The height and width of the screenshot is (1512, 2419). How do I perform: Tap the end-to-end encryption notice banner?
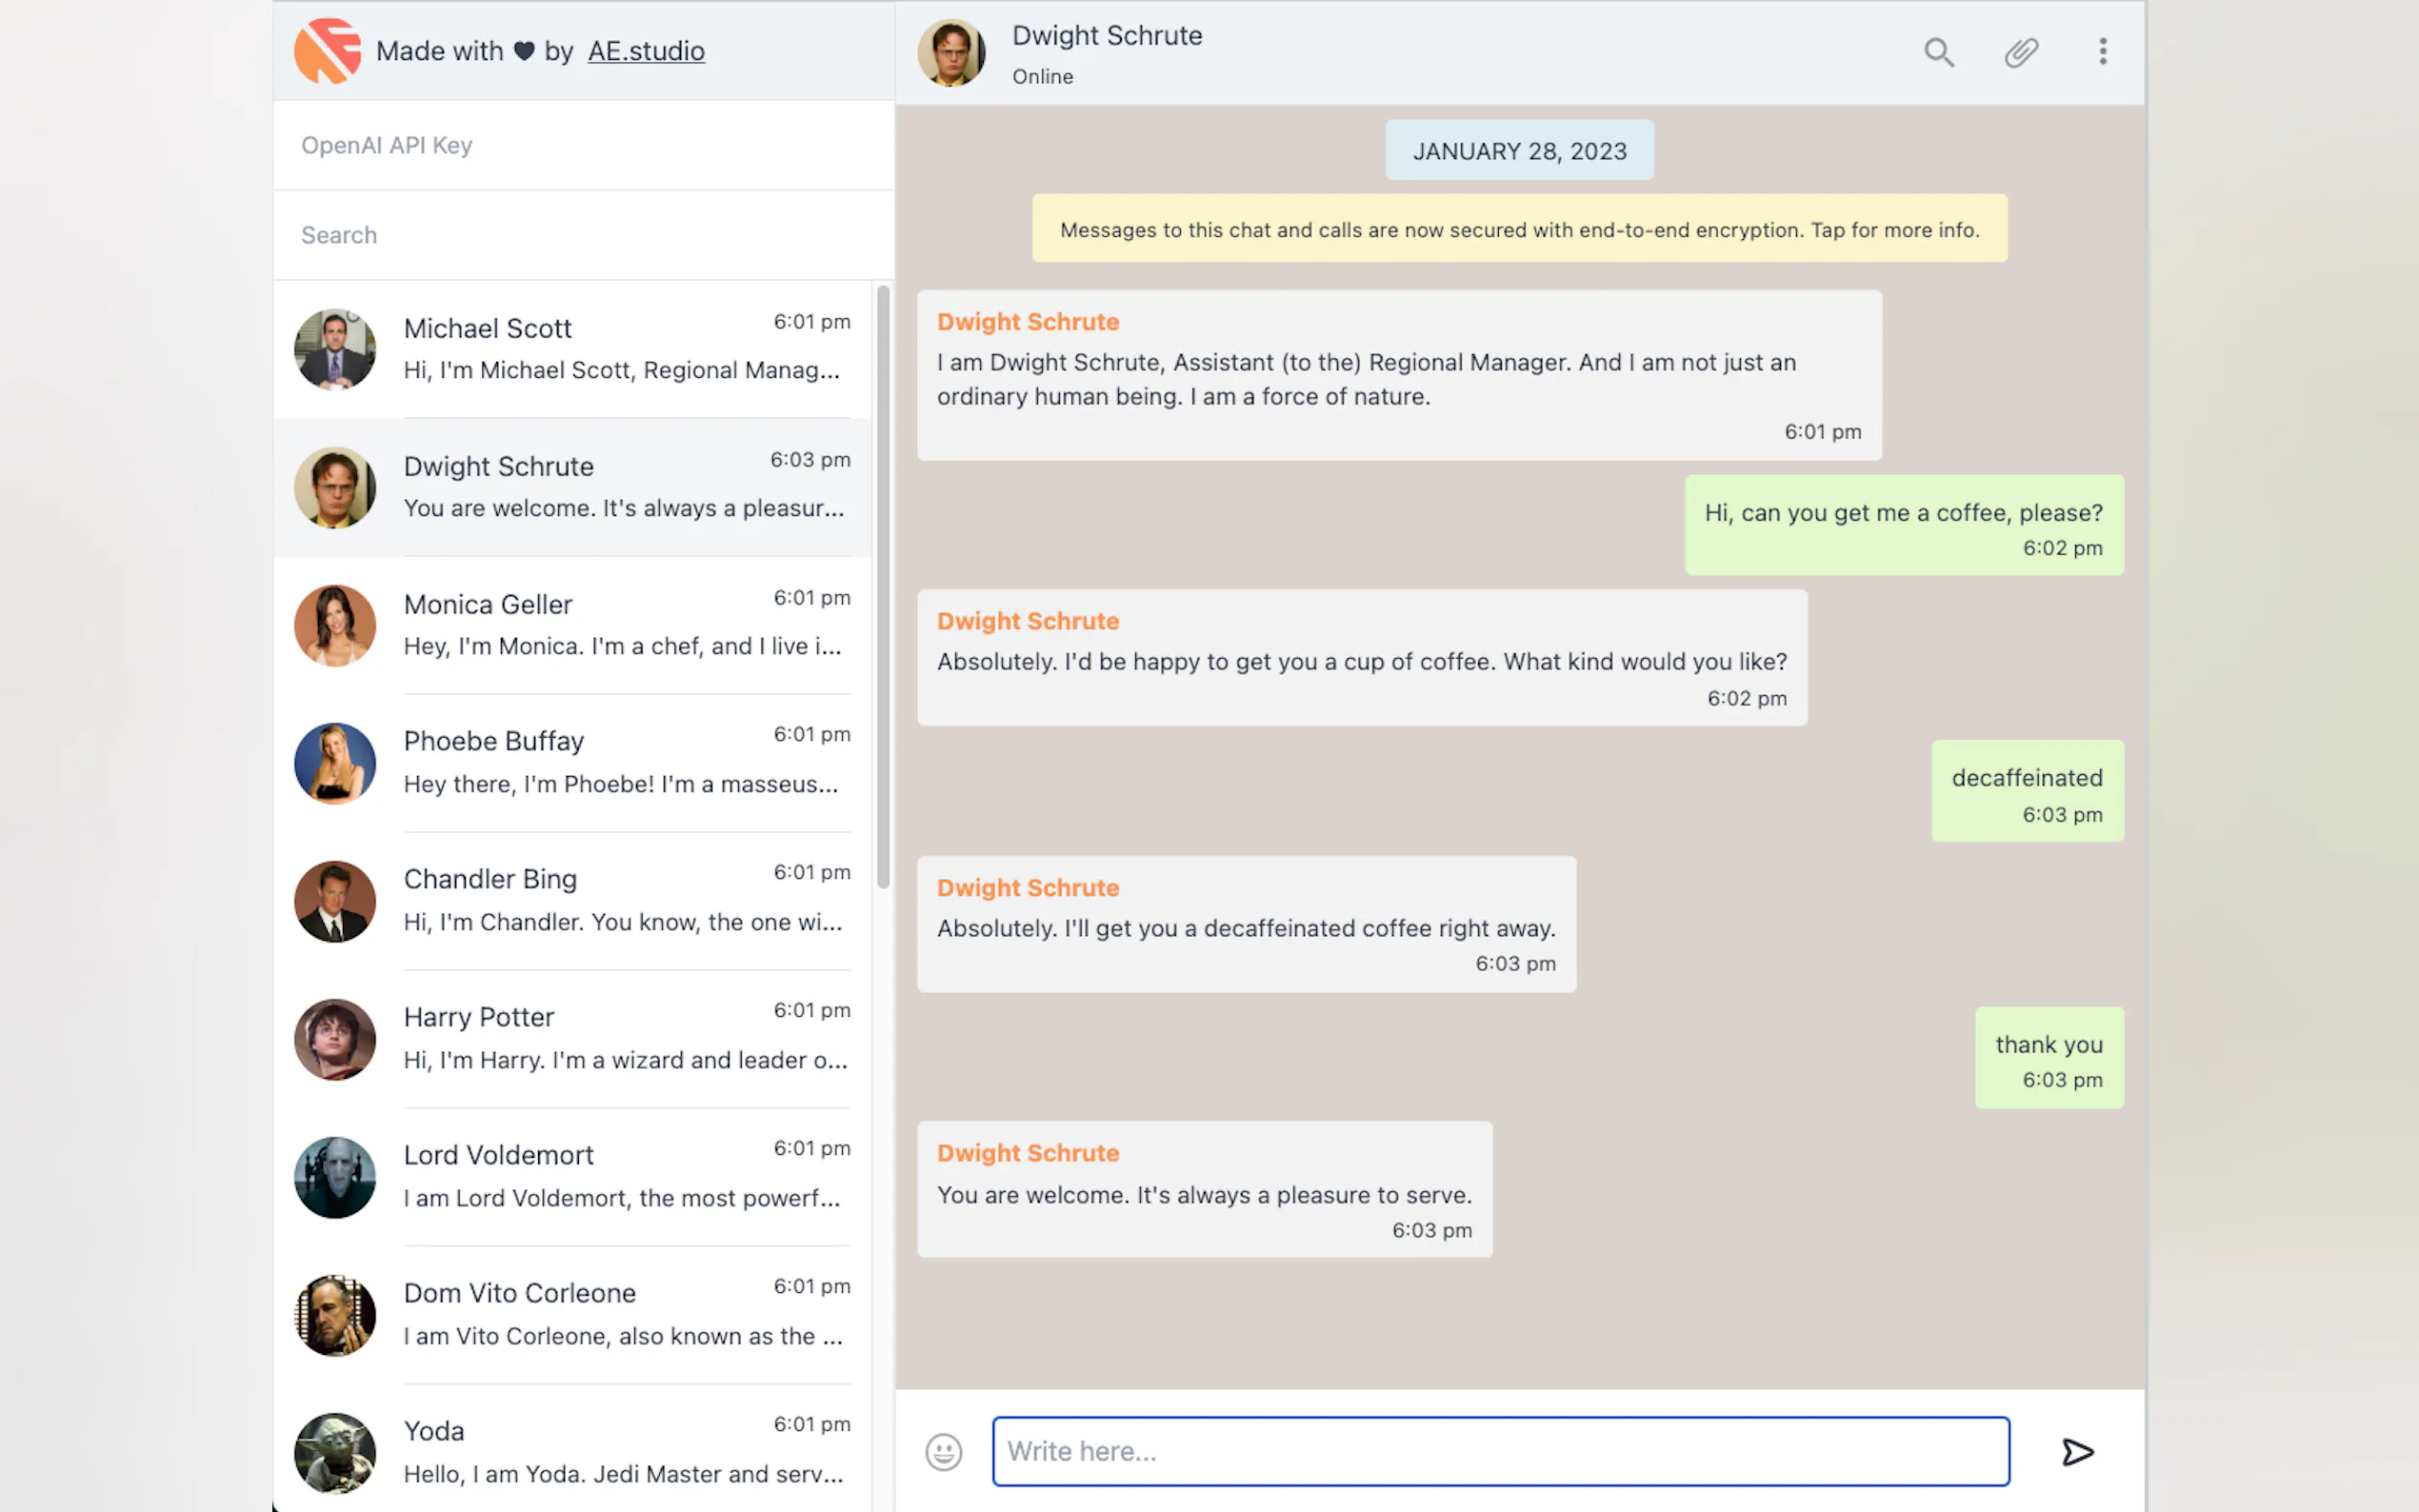[x=1518, y=229]
